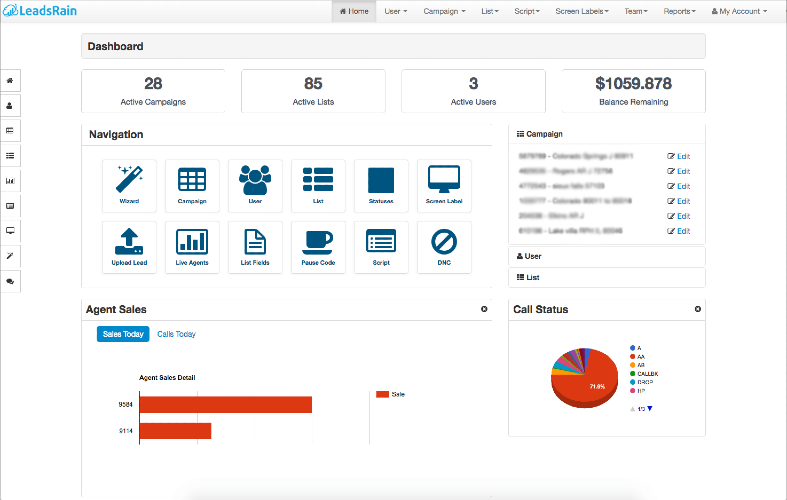The image size is (787, 500).
Task: Open the Statuses tile
Action: 381,186
